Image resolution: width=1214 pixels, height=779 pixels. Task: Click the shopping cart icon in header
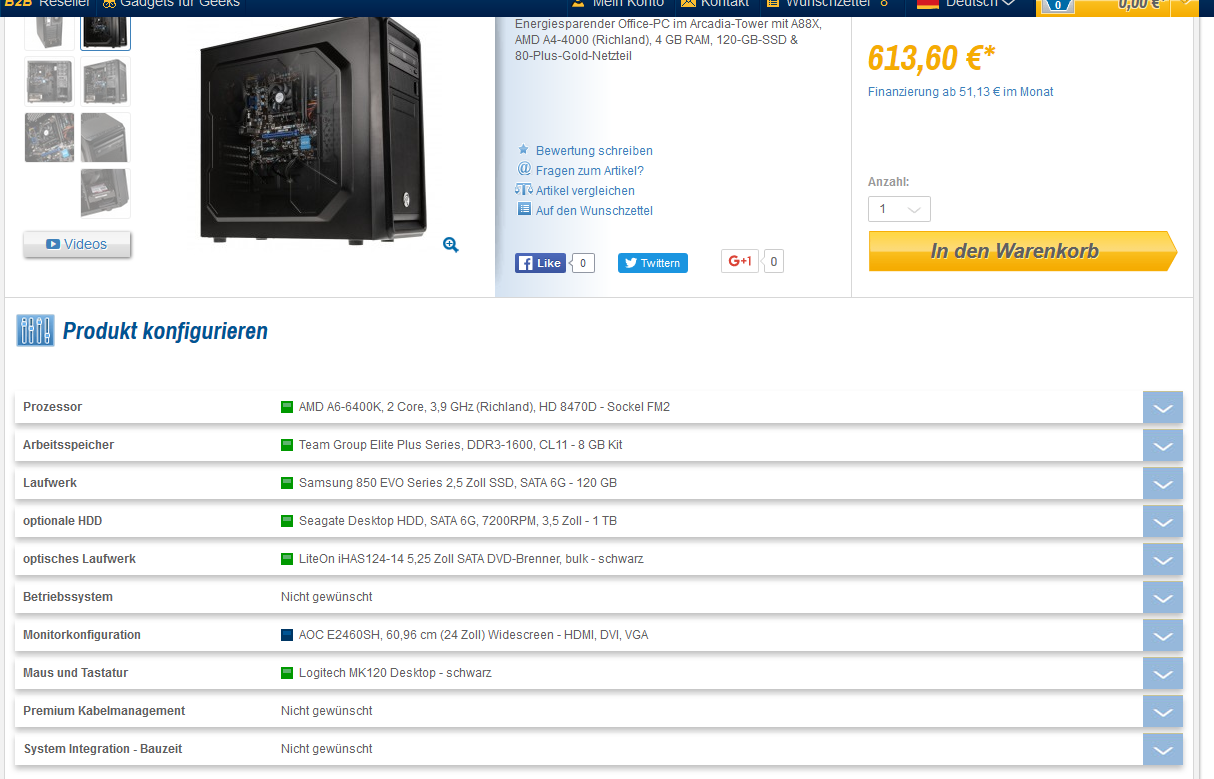pyautogui.click(x=1057, y=5)
